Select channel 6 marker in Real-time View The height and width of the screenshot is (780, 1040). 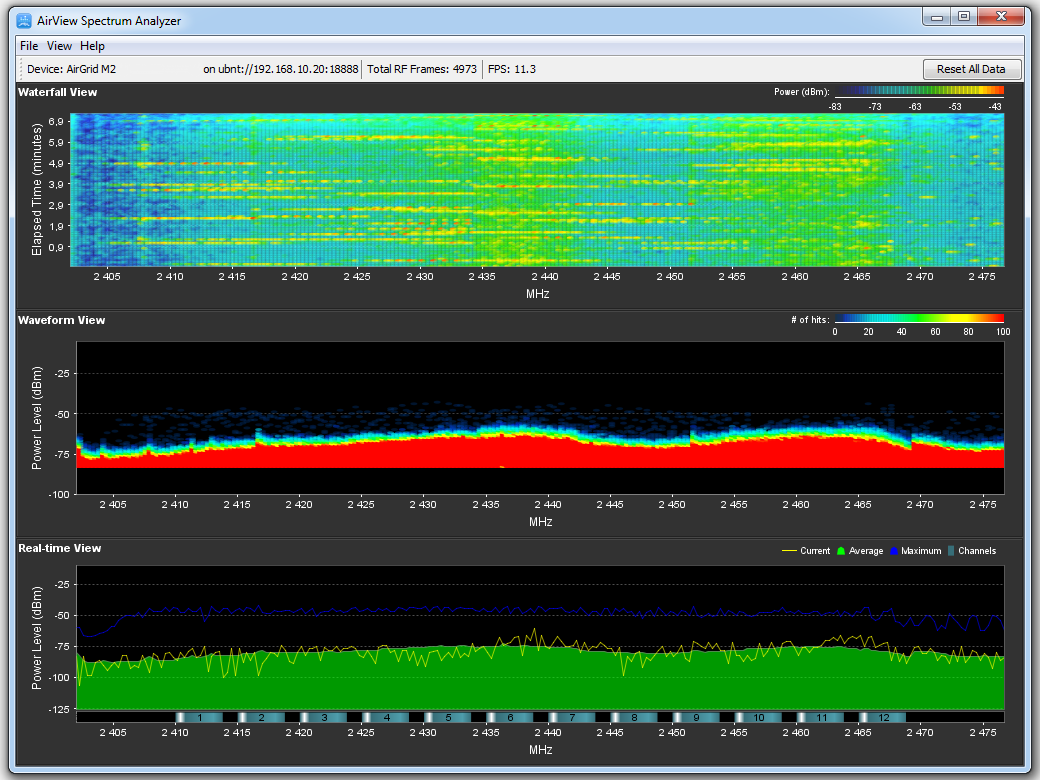(510, 718)
